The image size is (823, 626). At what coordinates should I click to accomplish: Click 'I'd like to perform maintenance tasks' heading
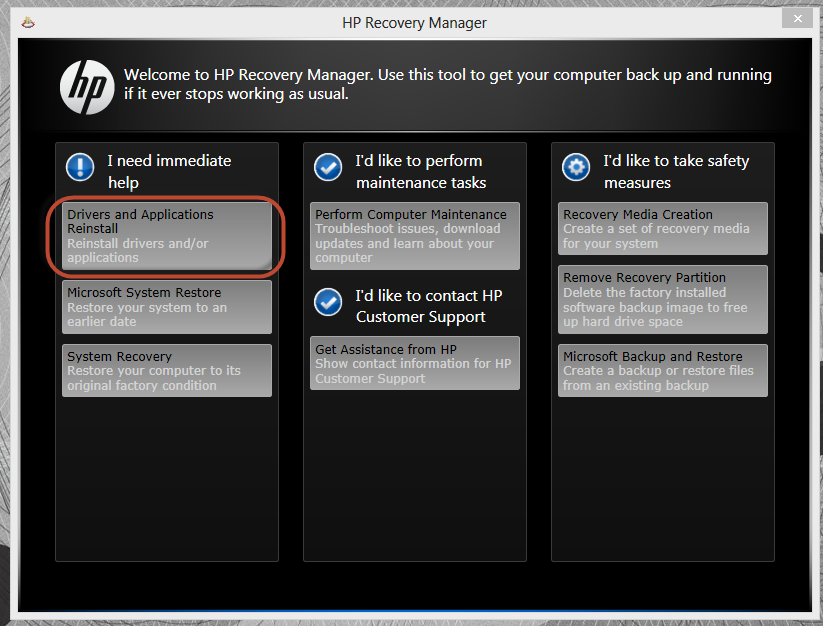click(x=420, y=172)
